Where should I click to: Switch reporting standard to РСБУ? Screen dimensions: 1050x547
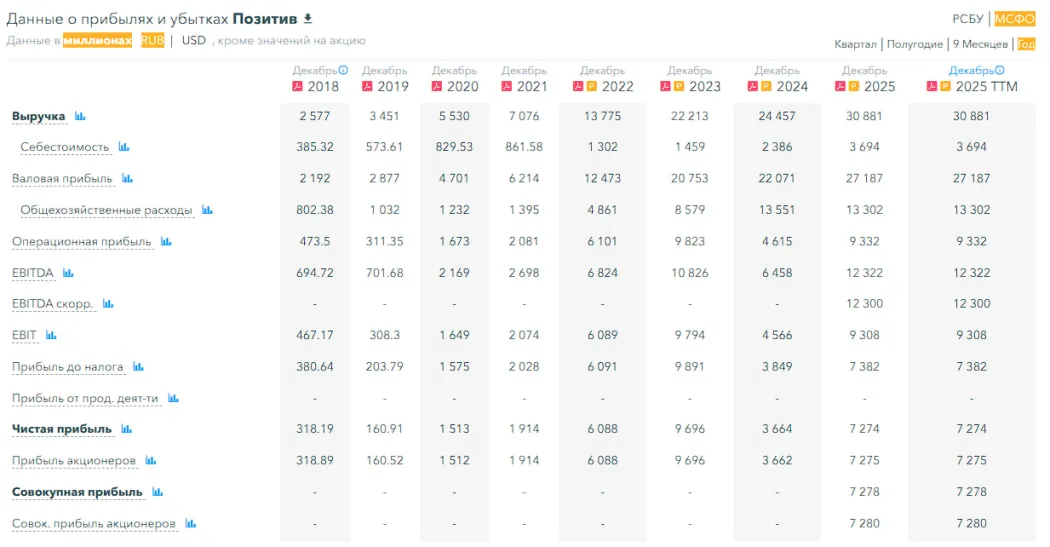[967, 19]
